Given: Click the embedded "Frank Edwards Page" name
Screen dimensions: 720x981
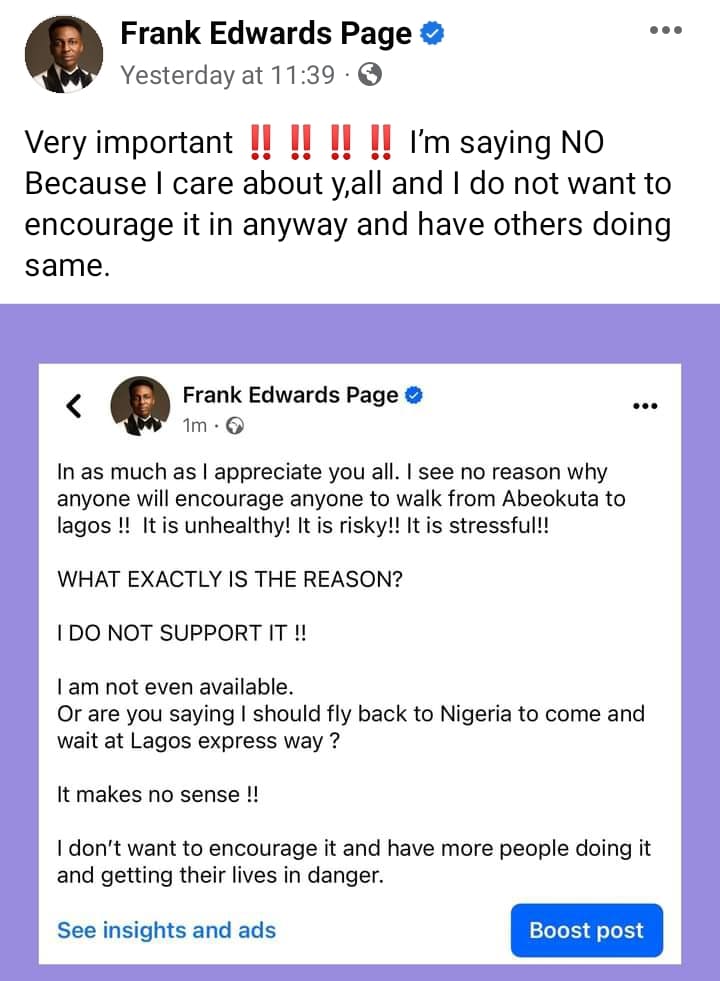Looking at the screenshot, I should [x=290, y=395].
